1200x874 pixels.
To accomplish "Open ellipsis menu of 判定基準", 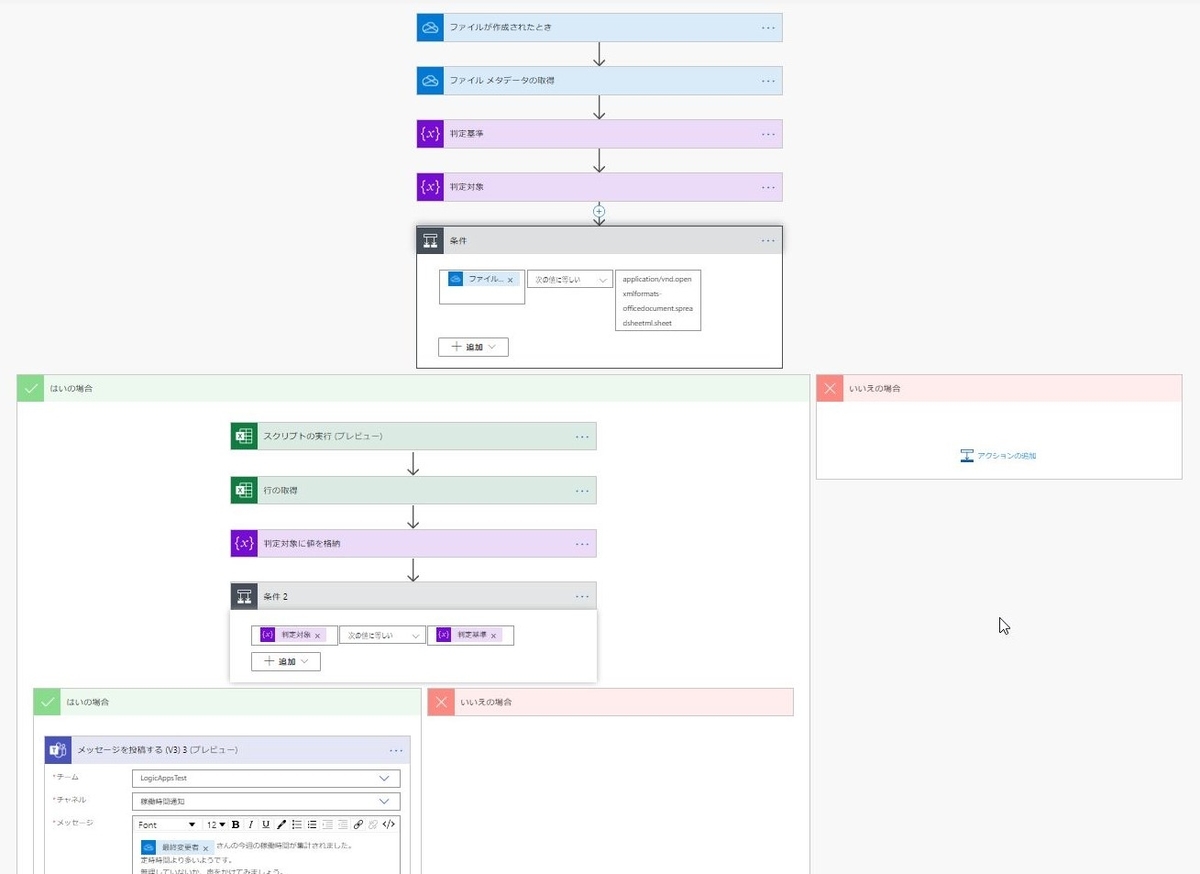I will (768, 134).
